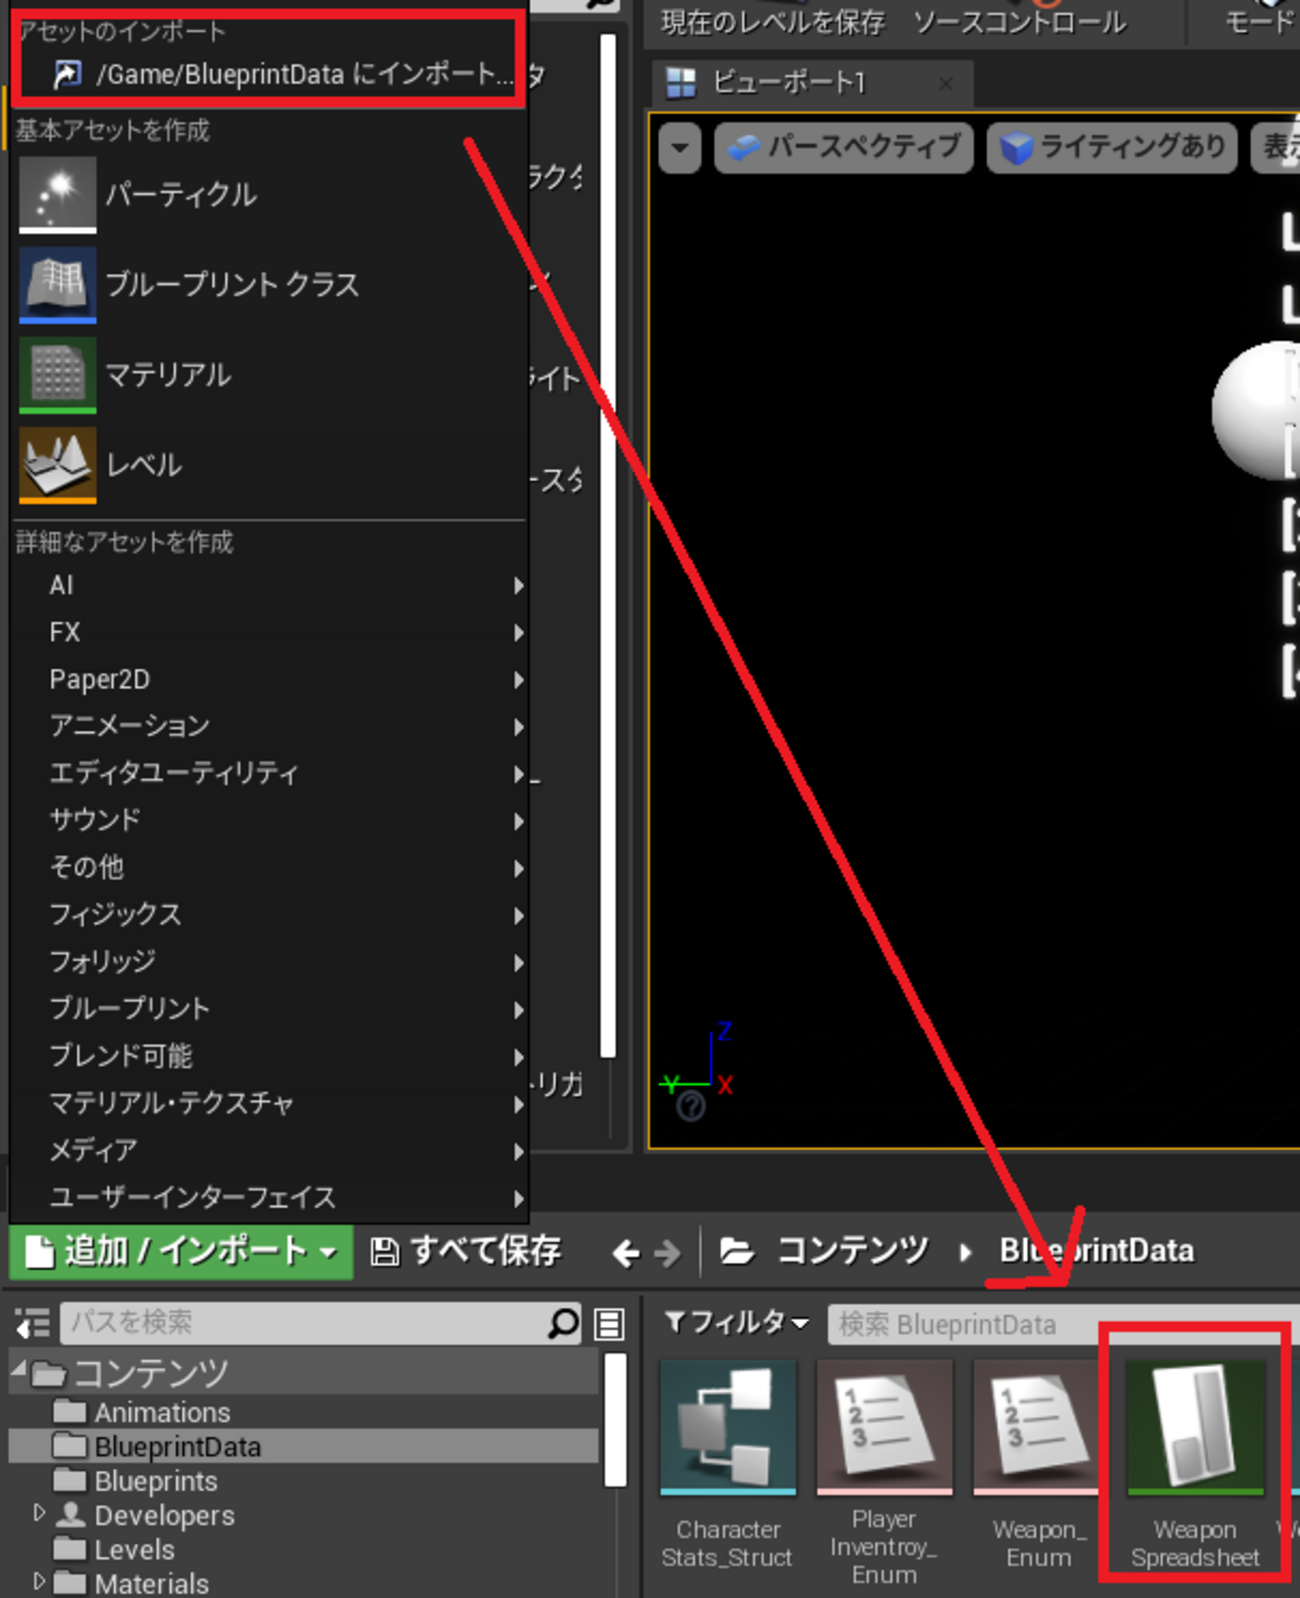Click the ライティングあり view mode button

tap(1112, 148)
